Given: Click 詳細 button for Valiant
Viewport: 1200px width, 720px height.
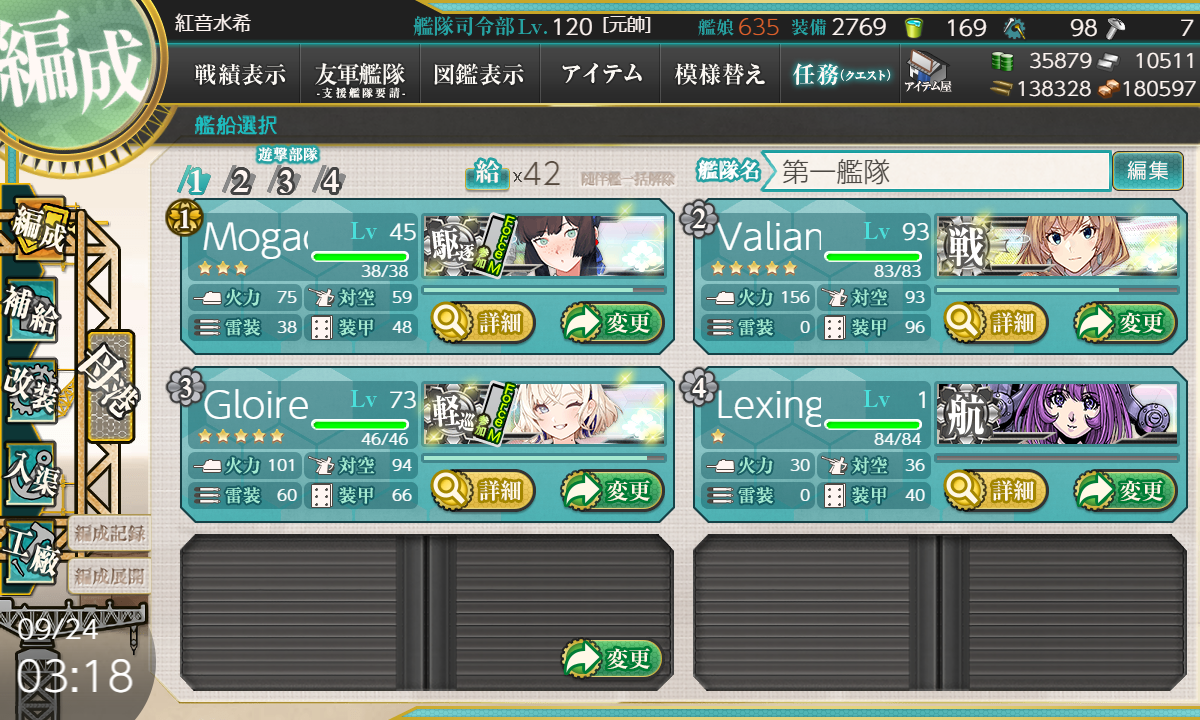Looking at the screenshot, I should [996, 323].
